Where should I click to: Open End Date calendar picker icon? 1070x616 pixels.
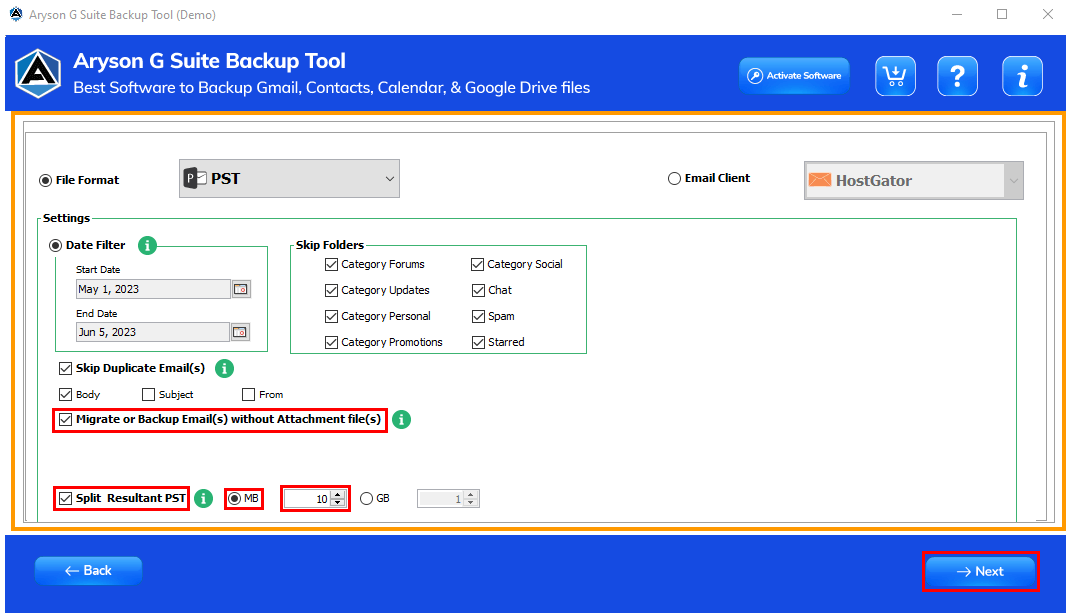point(240,332)
